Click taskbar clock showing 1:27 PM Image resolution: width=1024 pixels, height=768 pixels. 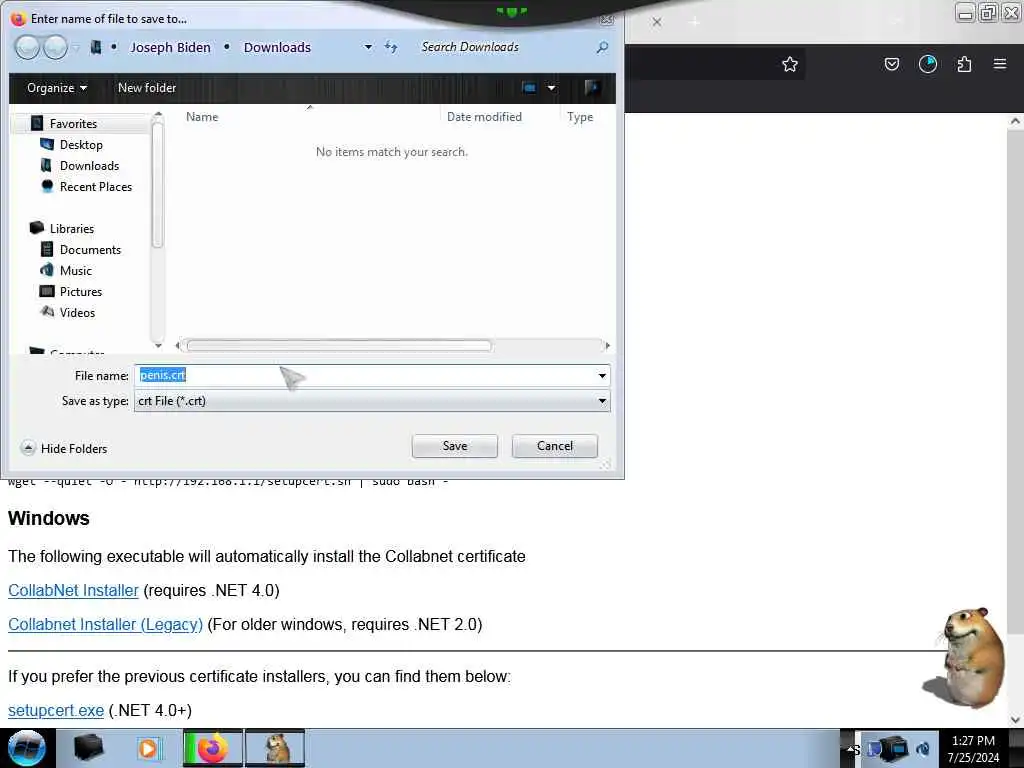click(x=973, y=749)
